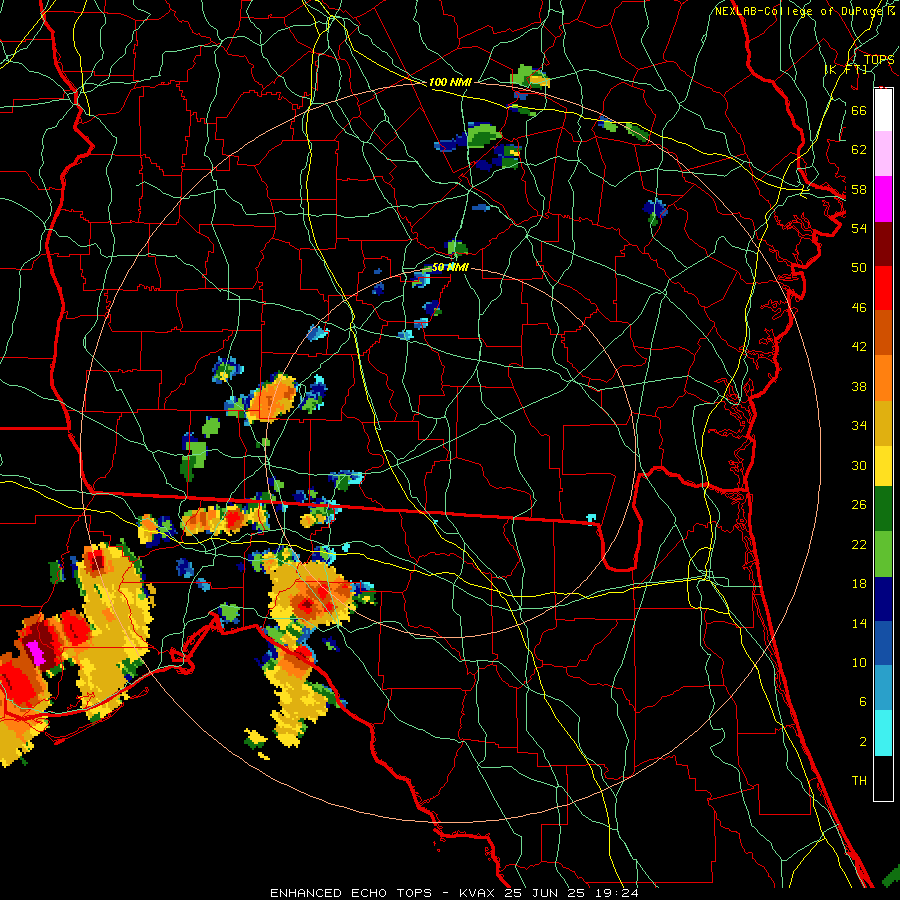Select the medium blue legend swatch
Viewport: 900px width, 900px height.
[883, 643]
